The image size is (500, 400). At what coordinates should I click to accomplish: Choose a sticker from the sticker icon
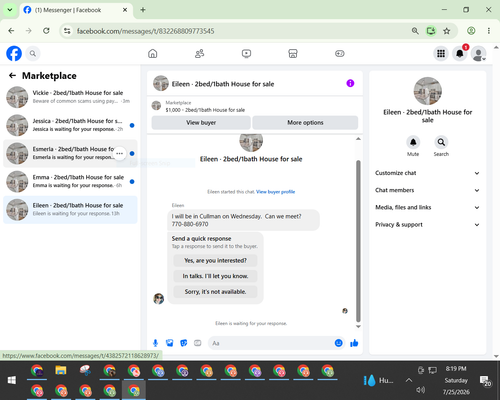coord(184,343)
